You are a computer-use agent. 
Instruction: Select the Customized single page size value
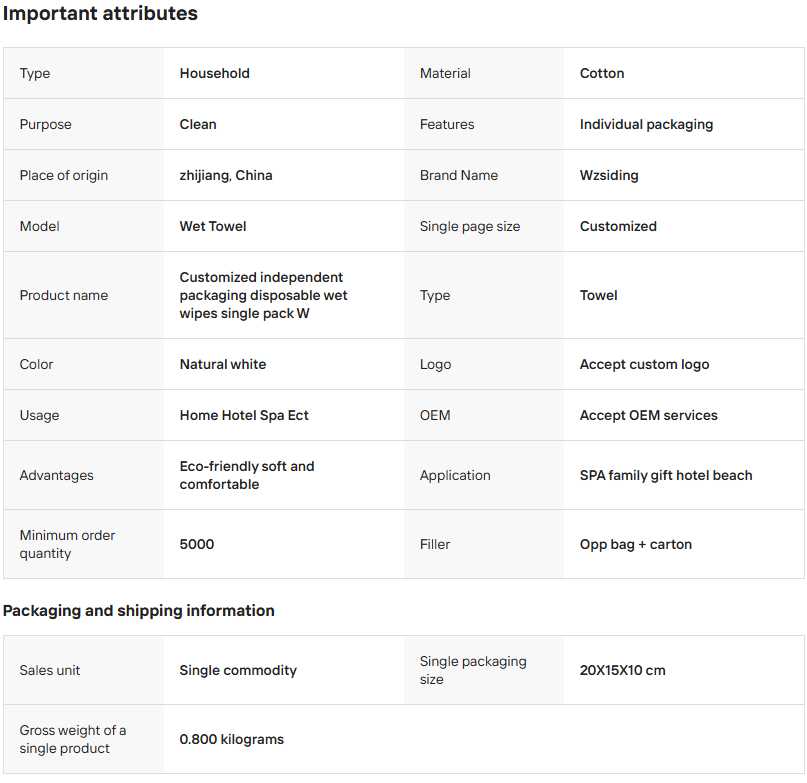tap(618, 227)
